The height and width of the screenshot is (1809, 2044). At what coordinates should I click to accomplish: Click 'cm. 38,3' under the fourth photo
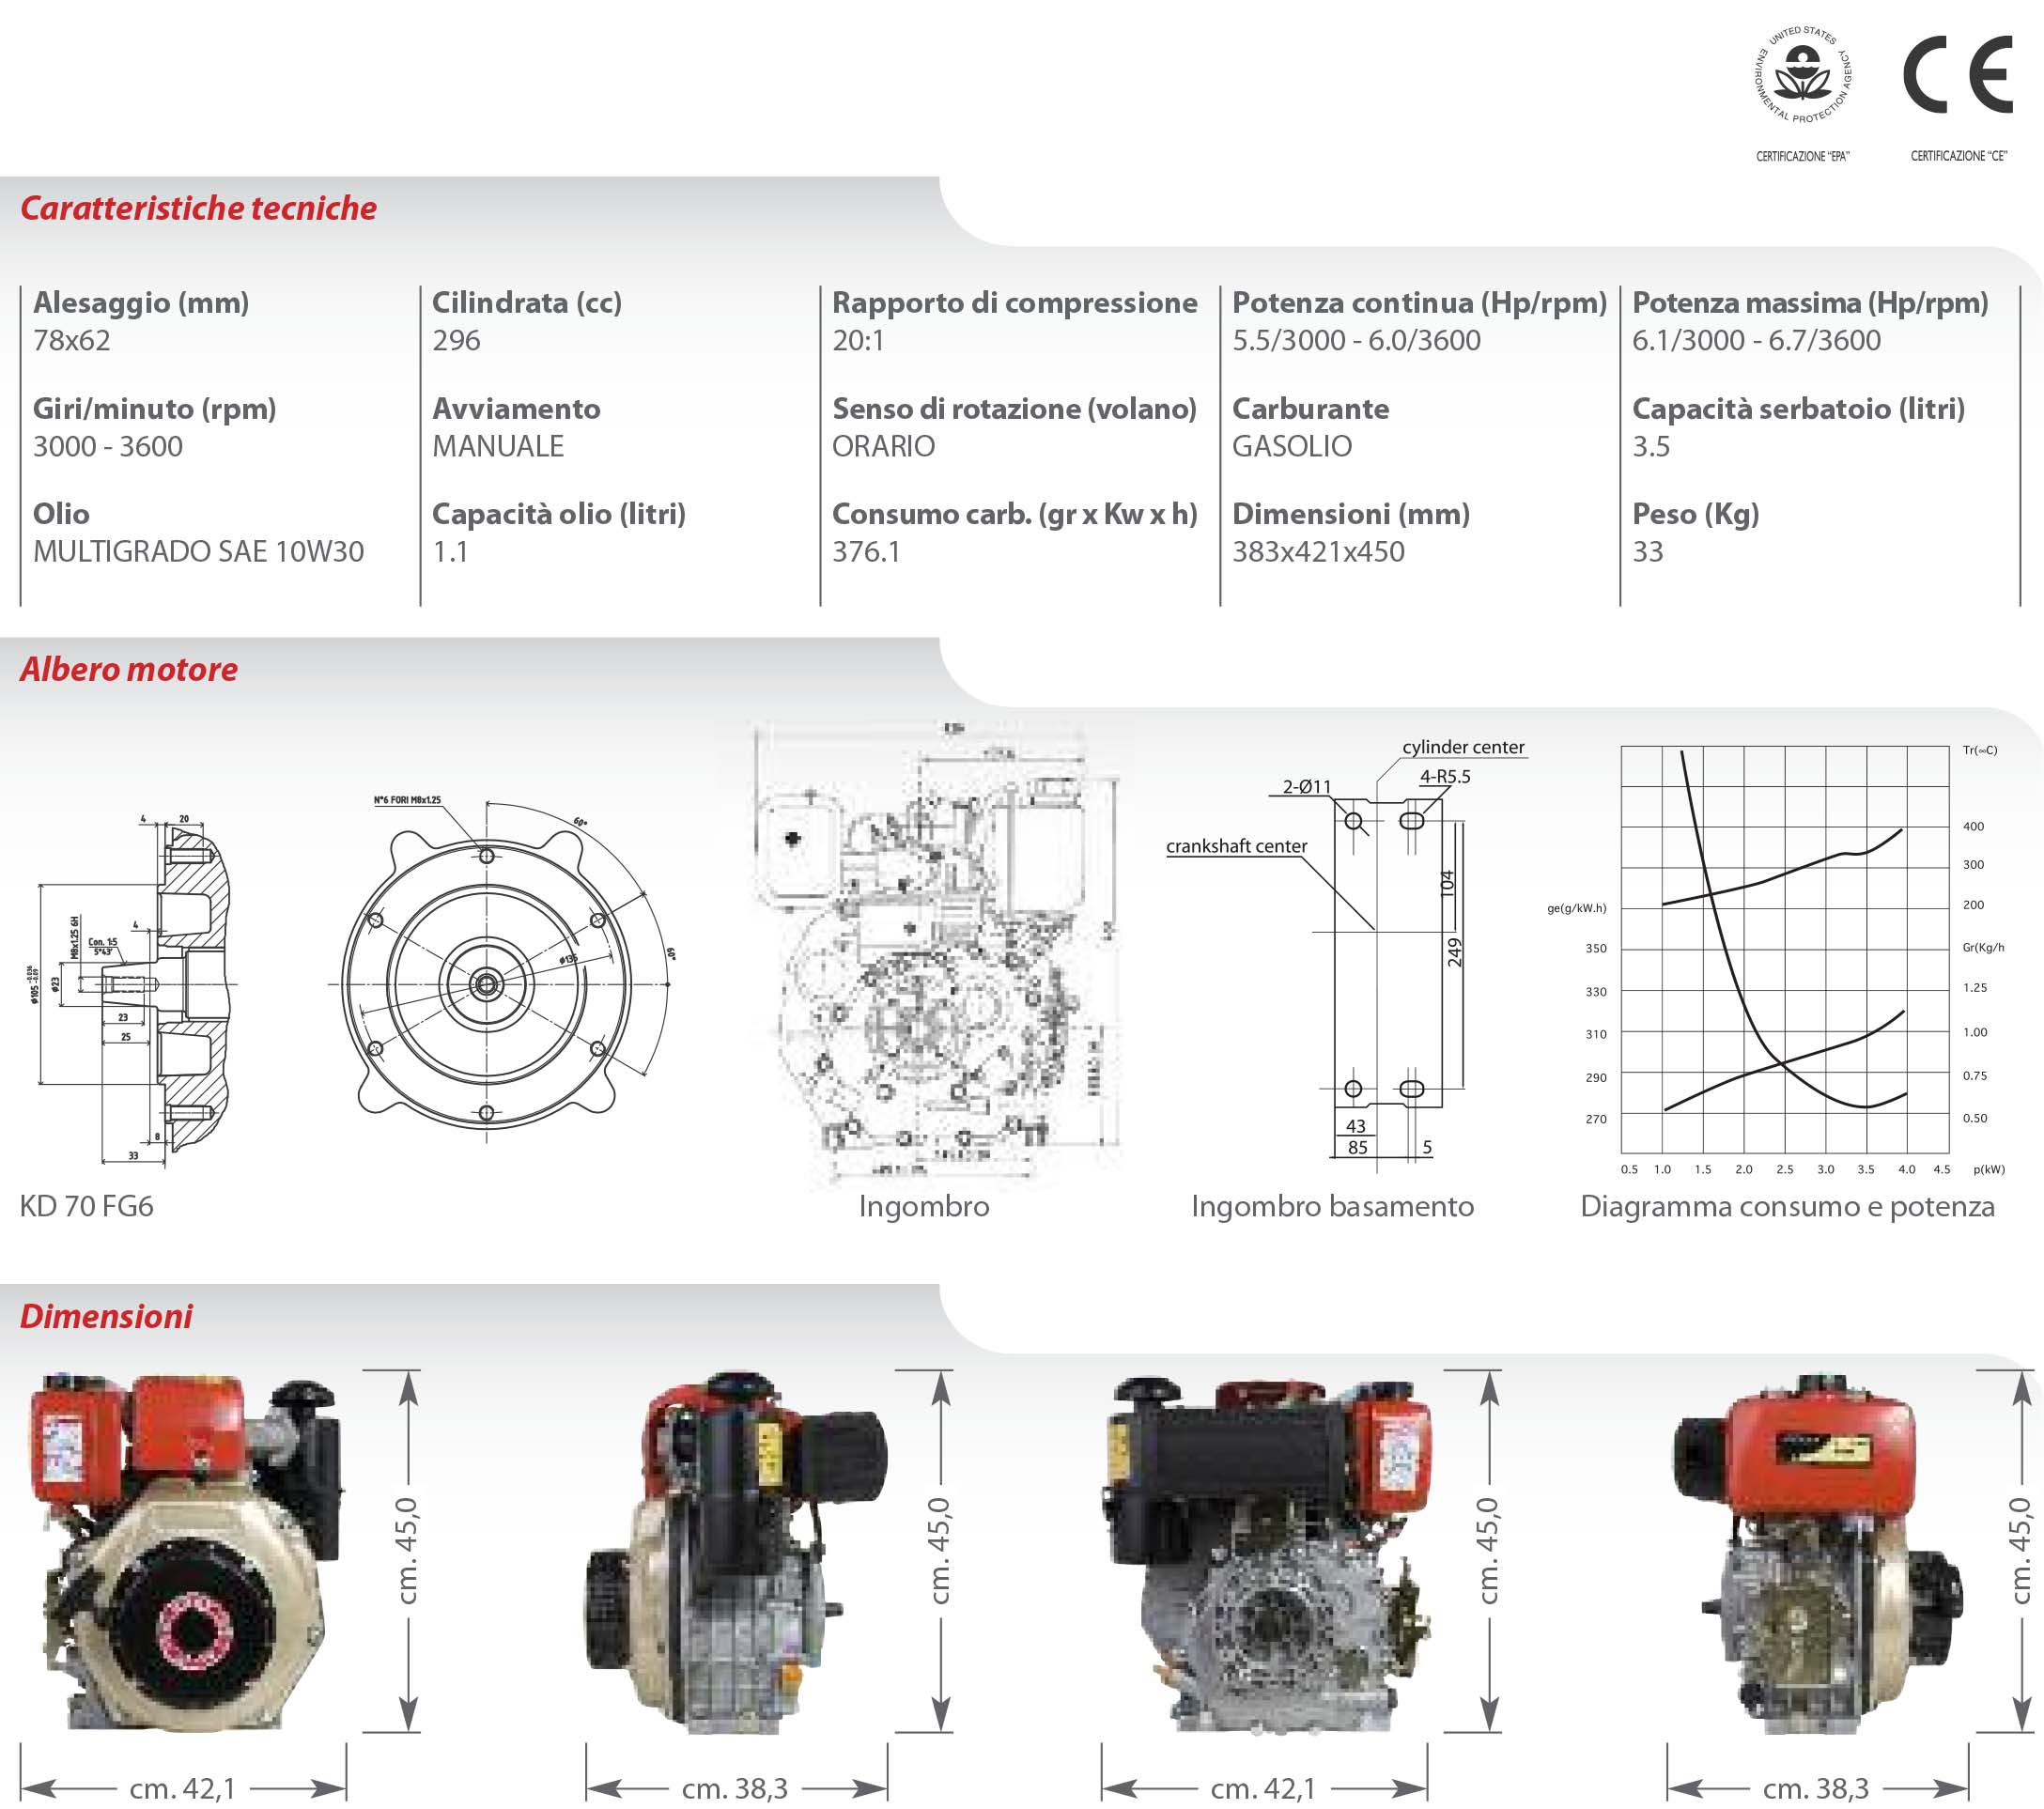click(1816, 1788)
